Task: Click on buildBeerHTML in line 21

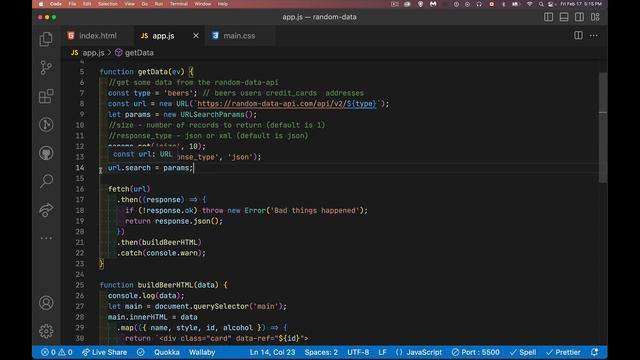Action: click(x=169, y=242)
